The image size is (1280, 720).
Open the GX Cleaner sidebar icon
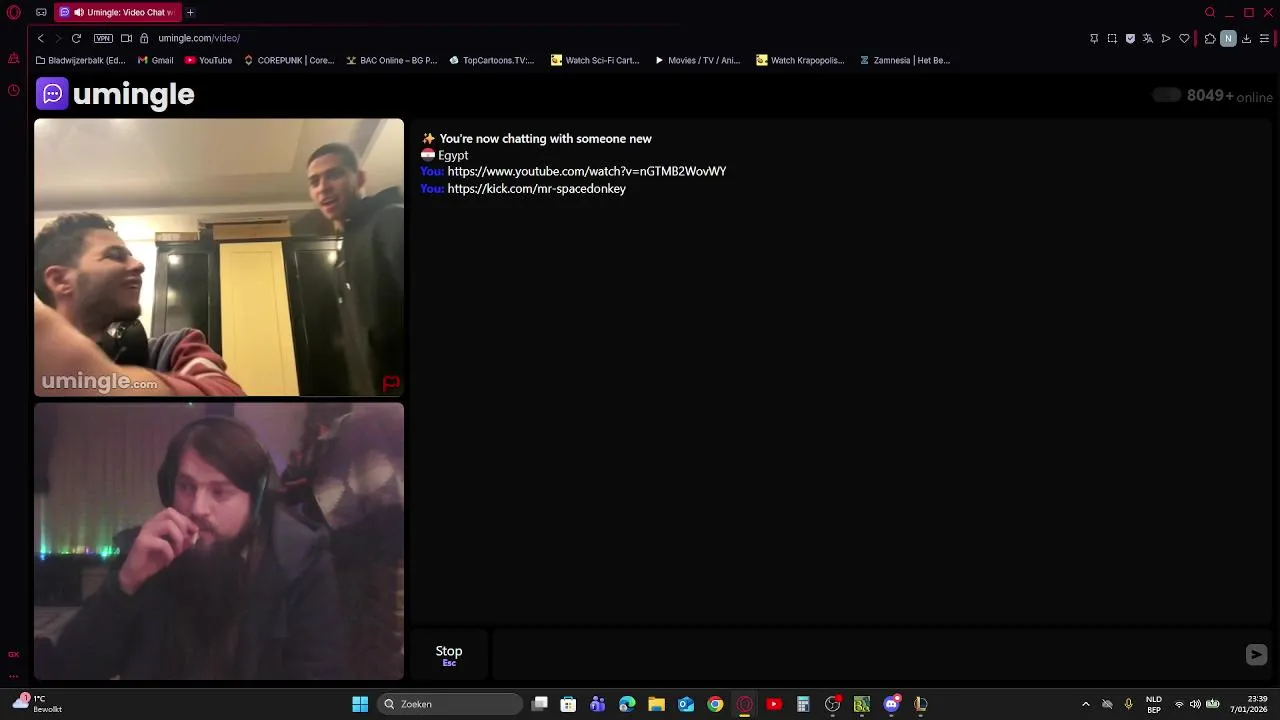tap(14, 59)
